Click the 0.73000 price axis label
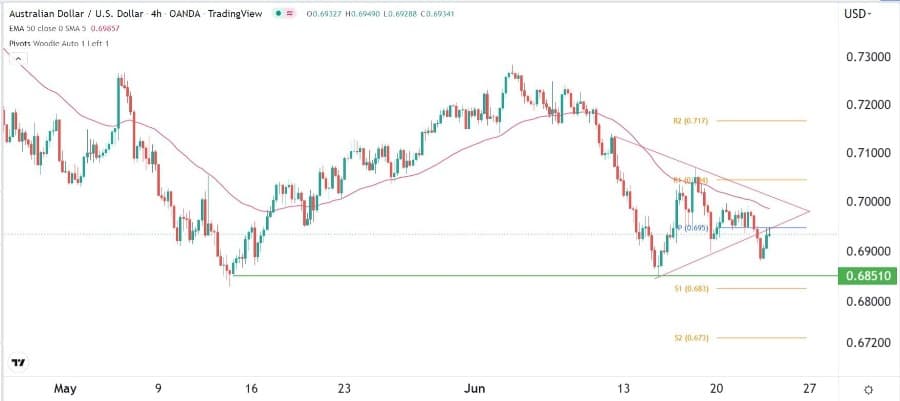This screenshot has width=900, height=401. point(866,57)
